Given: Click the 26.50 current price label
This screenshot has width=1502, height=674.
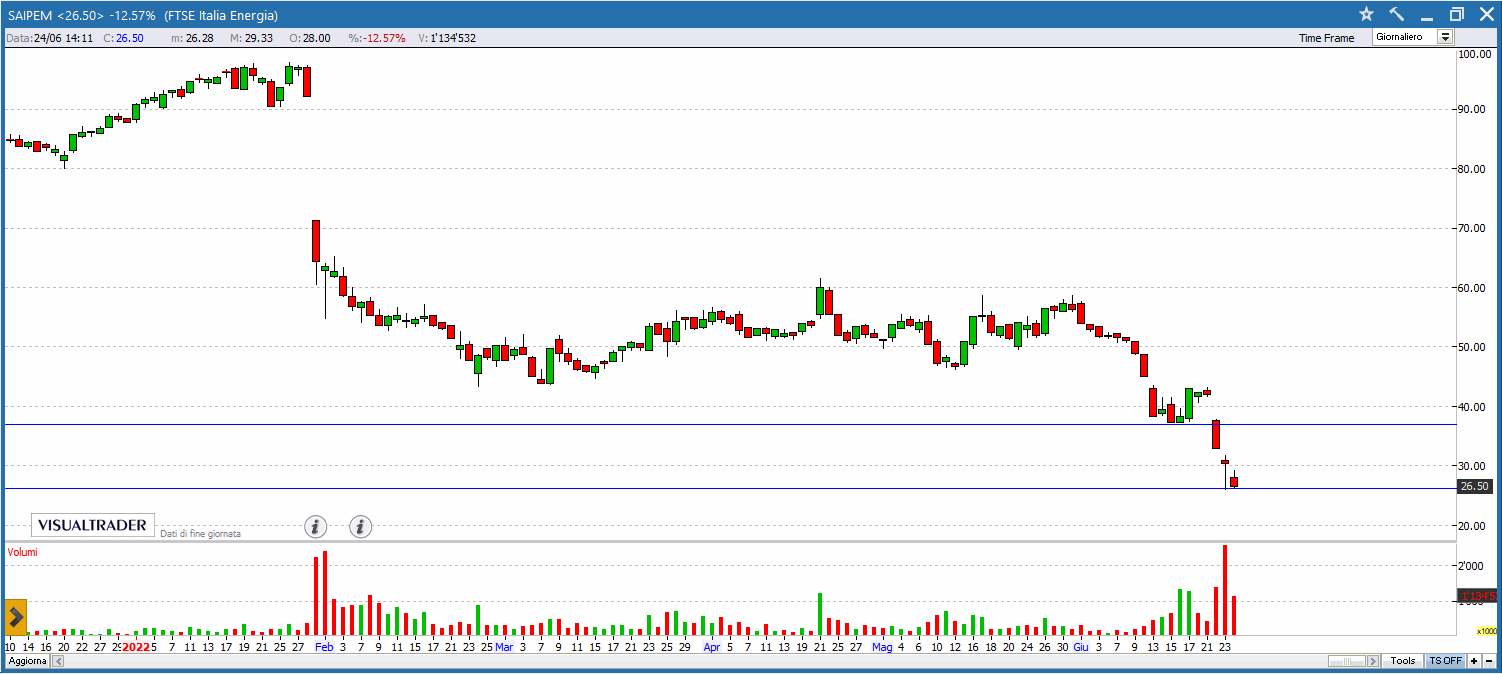Looking at the screenshot, I should tap(1475, 487).
